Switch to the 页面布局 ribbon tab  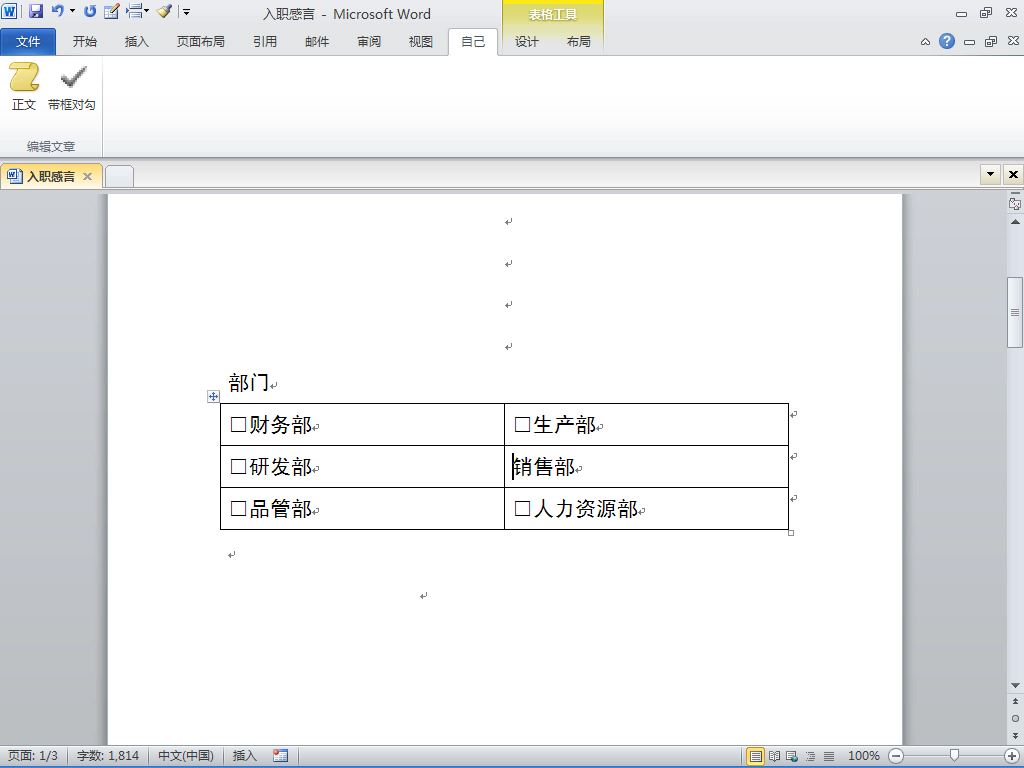tap(200, 42)
